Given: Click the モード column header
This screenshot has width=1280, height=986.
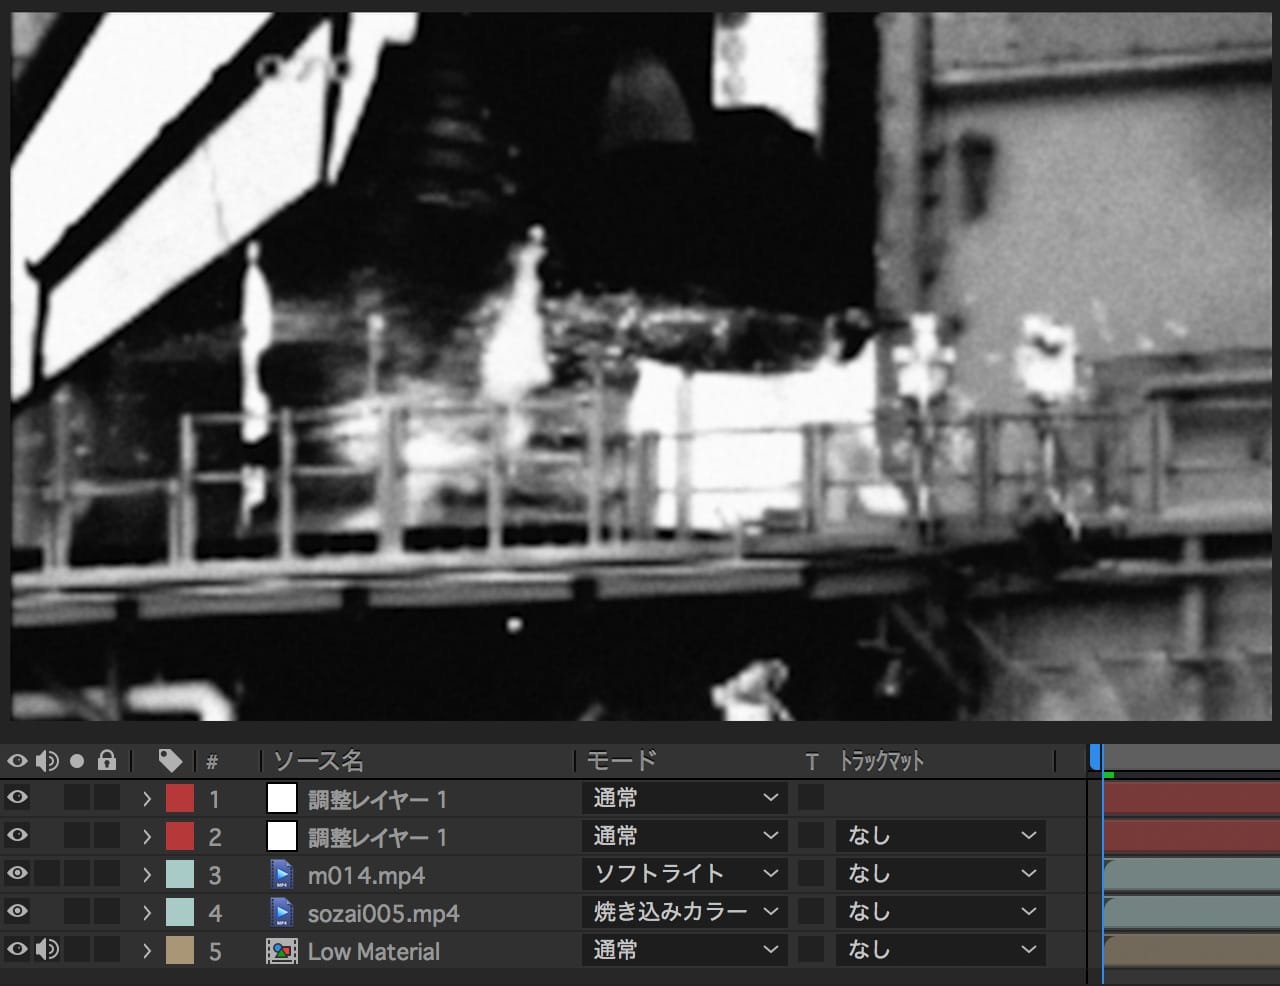Looking at the screenshot, I should [x=621, y=762].
